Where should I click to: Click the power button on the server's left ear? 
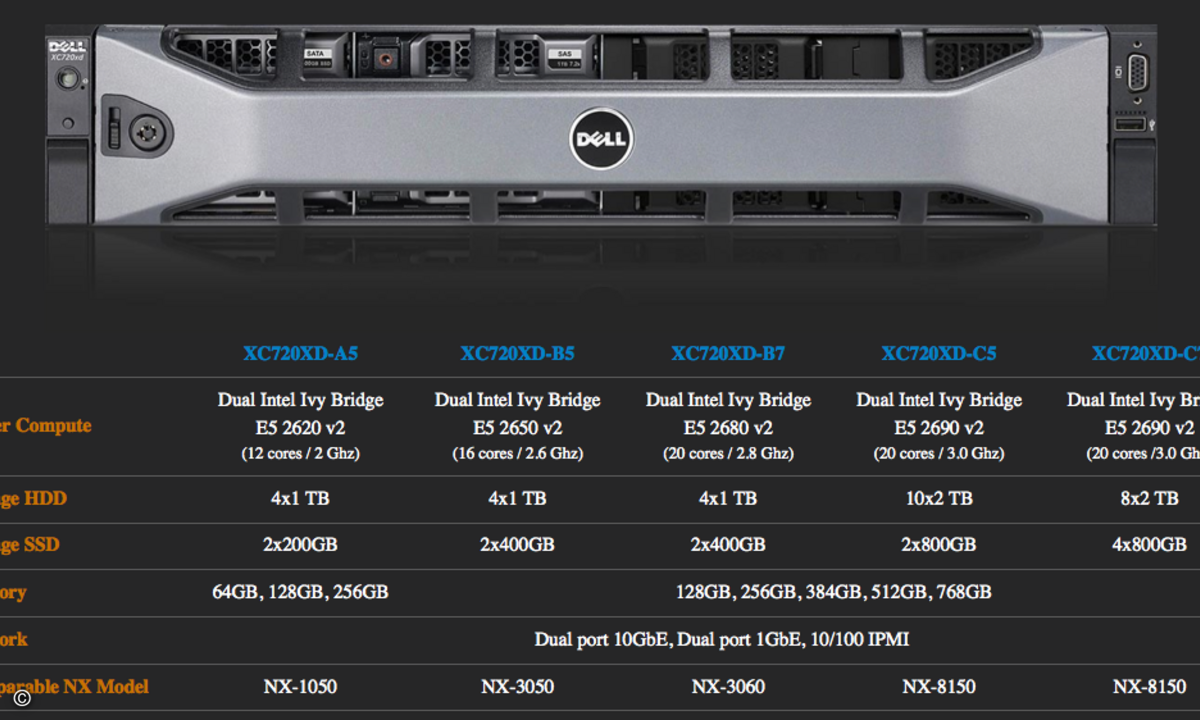pos(69,81)
